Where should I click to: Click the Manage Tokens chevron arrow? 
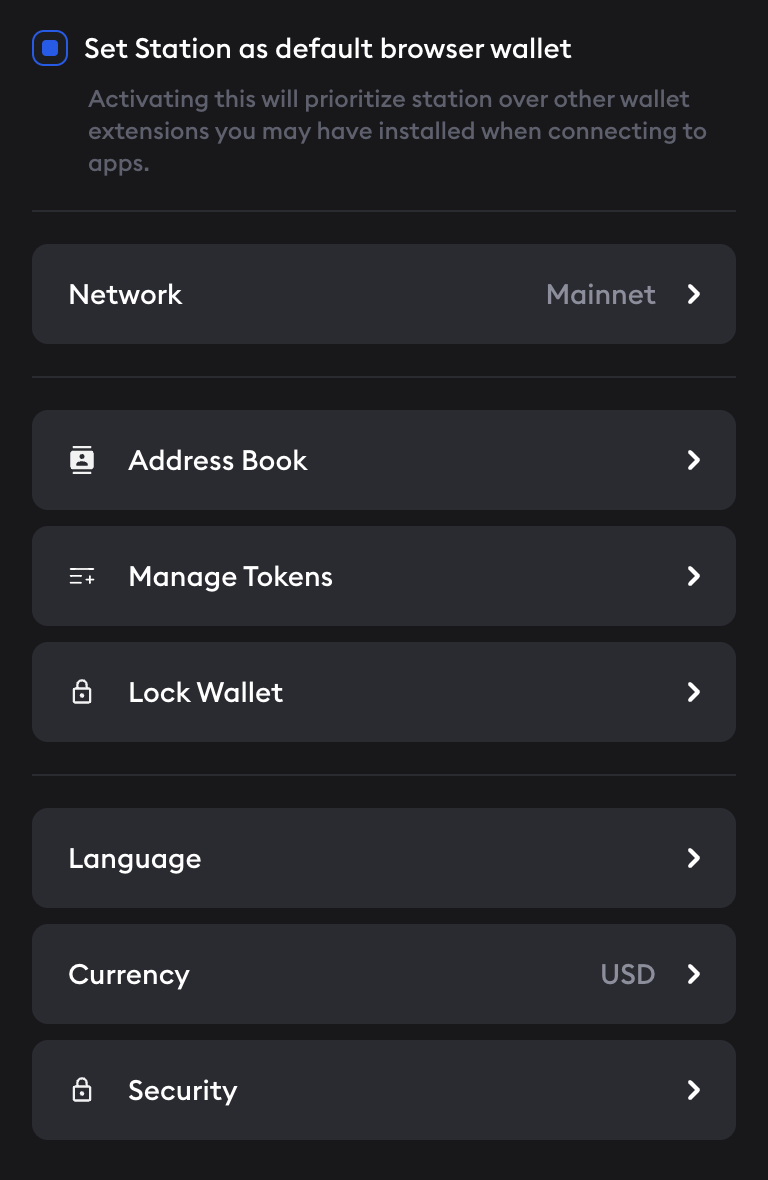694,576
